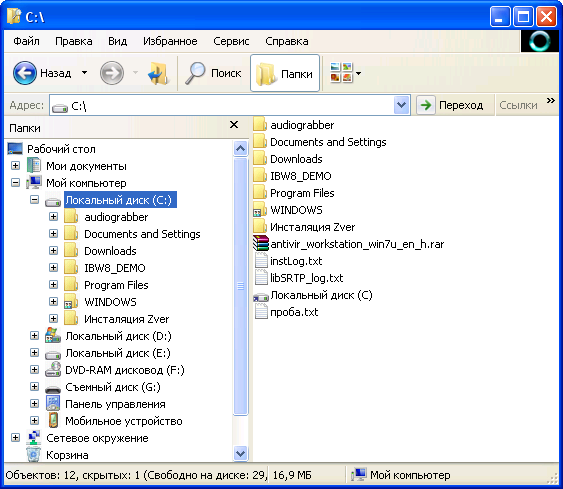Expand audiograbber node in folder tree

(53, 216)
